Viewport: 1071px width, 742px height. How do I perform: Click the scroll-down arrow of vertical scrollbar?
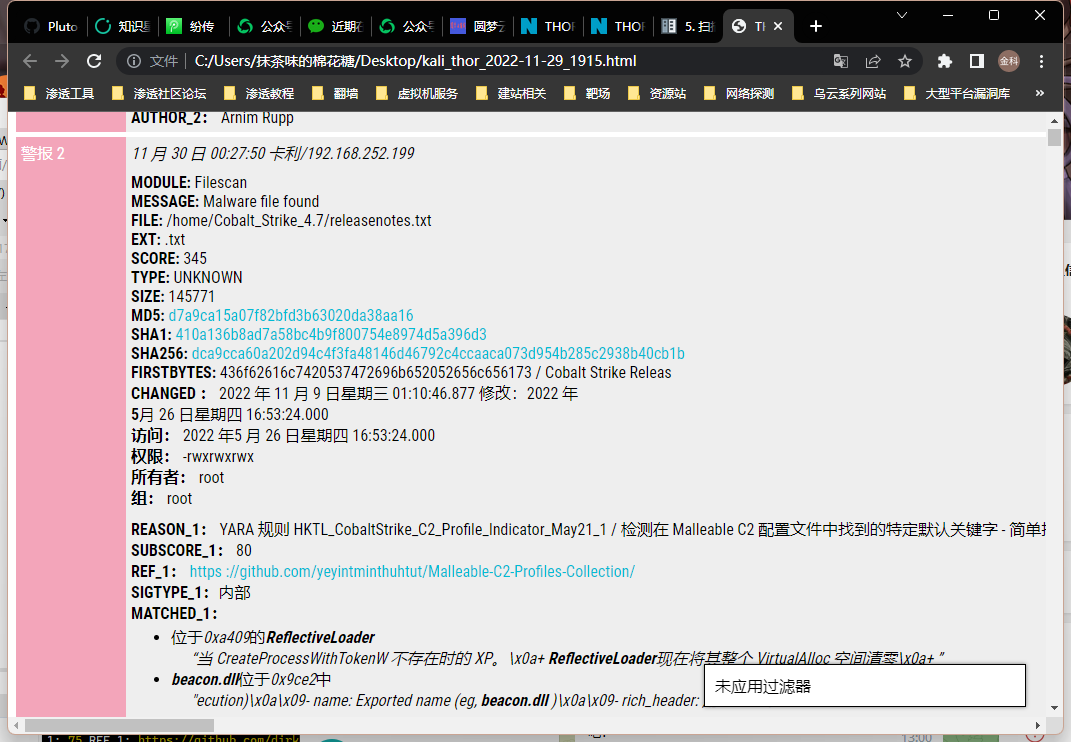[1055, 709]
